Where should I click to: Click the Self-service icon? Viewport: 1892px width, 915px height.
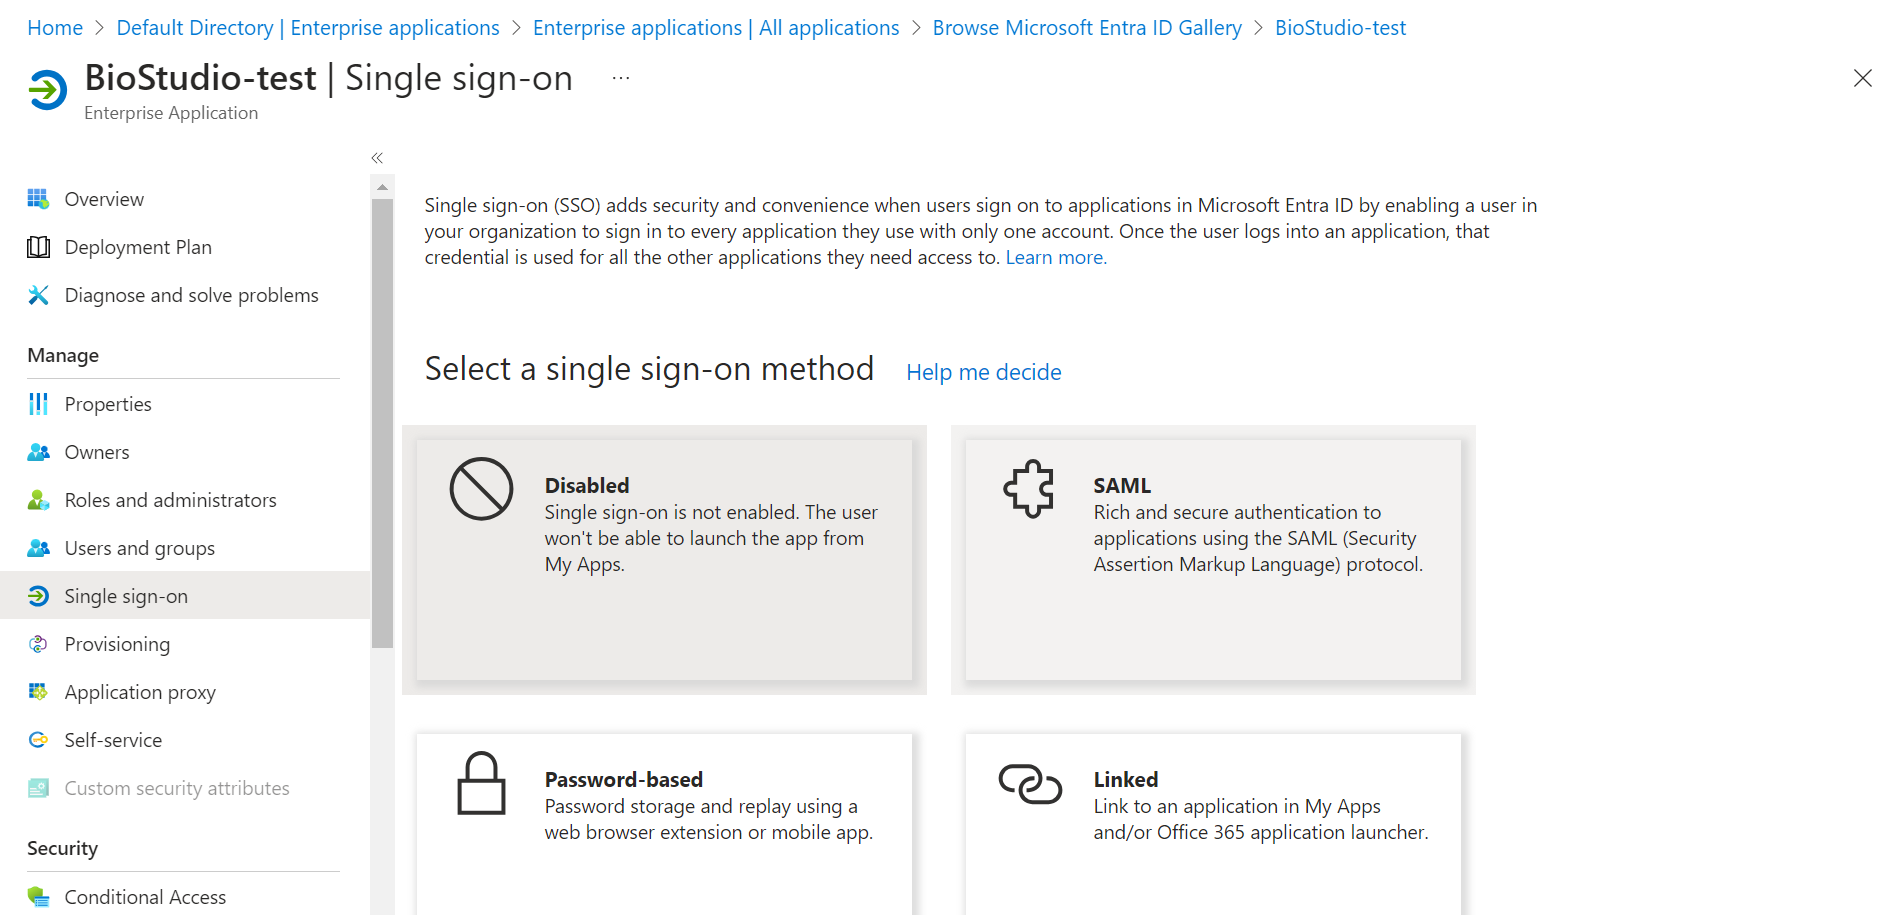tap(38, 740)
